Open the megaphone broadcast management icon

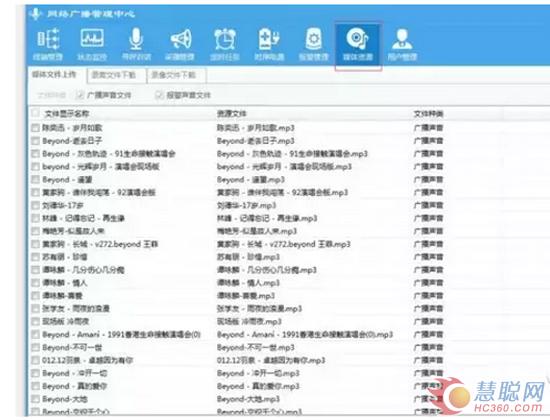point(180,44)
